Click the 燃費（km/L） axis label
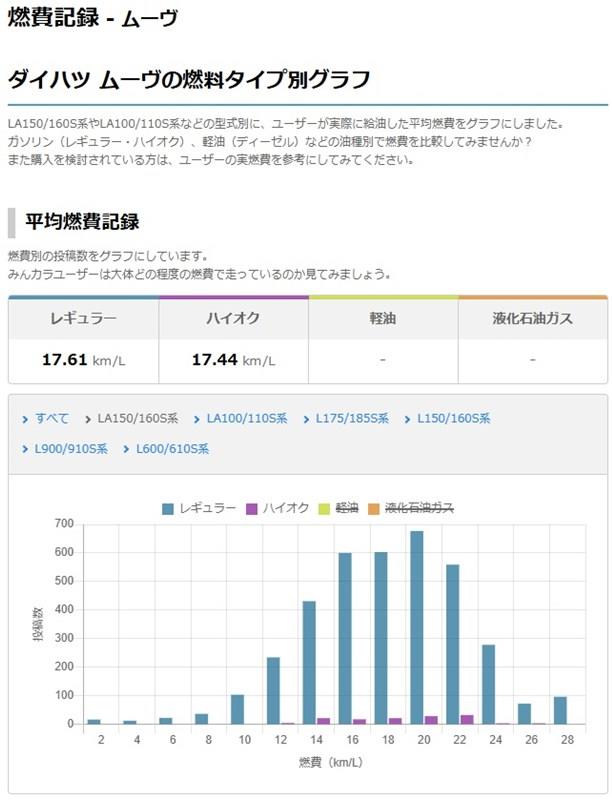This screenshot has width=612, height=800. pos(331,763)
